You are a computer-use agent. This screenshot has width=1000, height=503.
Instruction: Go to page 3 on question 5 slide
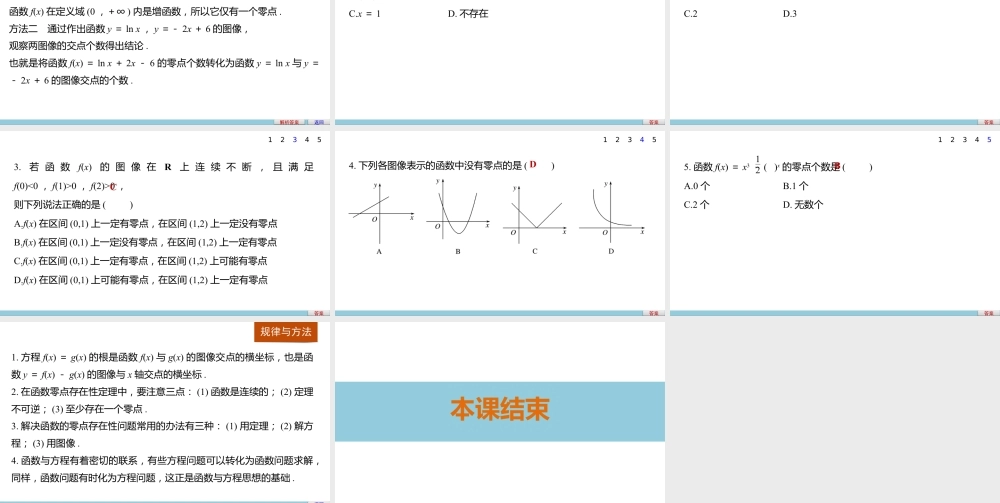click(965, 140)
